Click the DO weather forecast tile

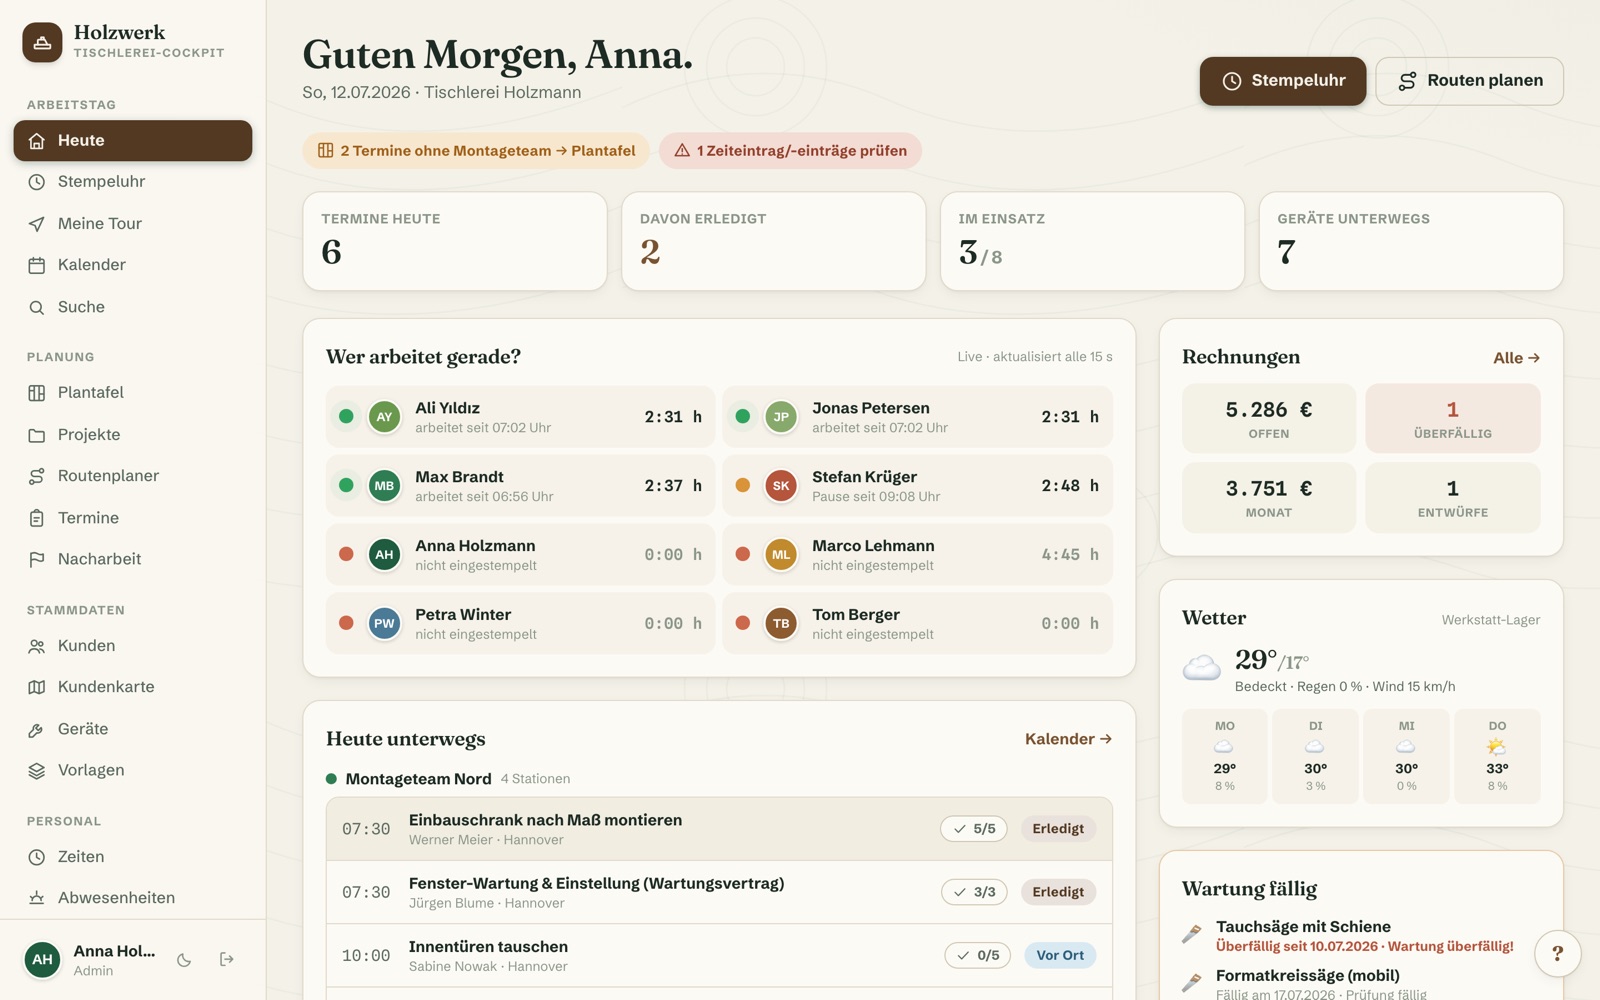point(1497,757)
